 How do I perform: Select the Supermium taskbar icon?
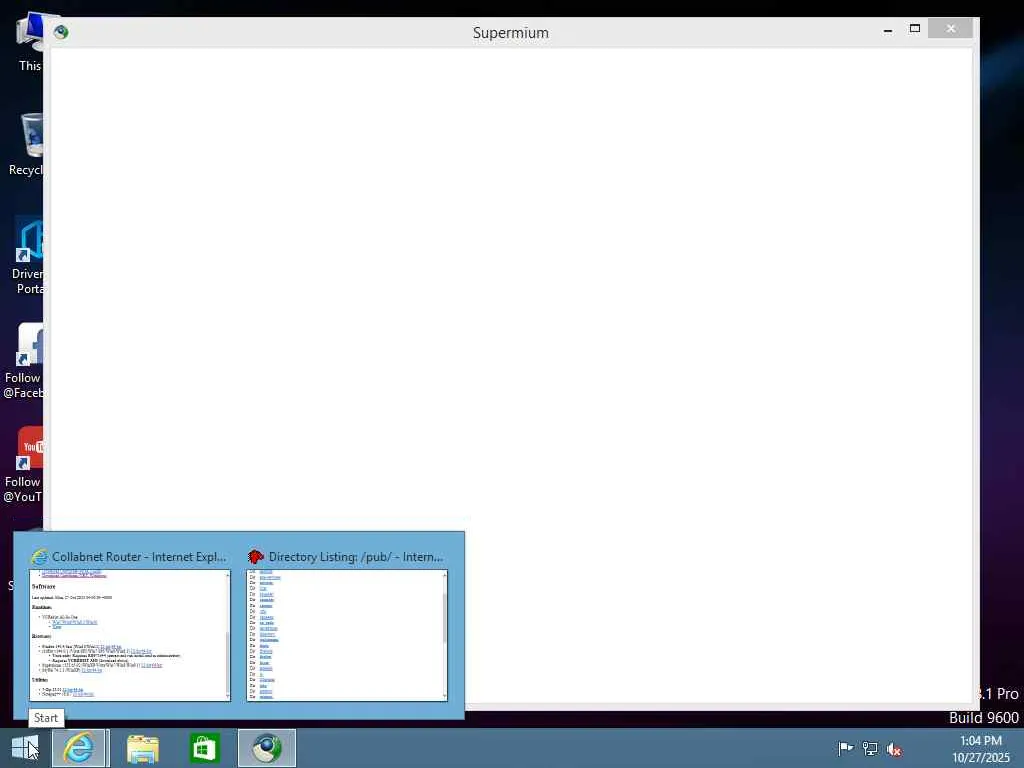pyautogui.click(x=266, y=748)
